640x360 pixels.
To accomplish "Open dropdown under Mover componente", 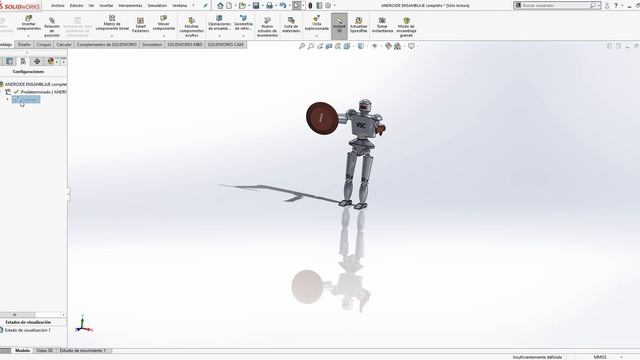I will click(x=164, y=36).
